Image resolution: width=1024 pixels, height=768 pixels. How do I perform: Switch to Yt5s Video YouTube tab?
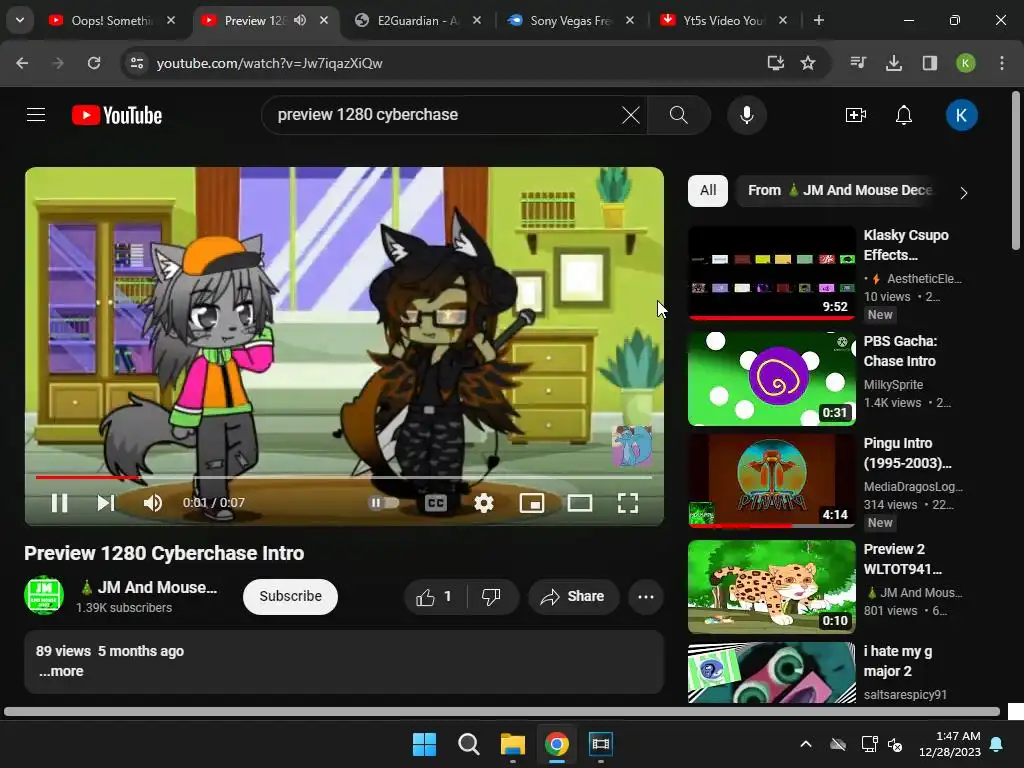(723, 21)
